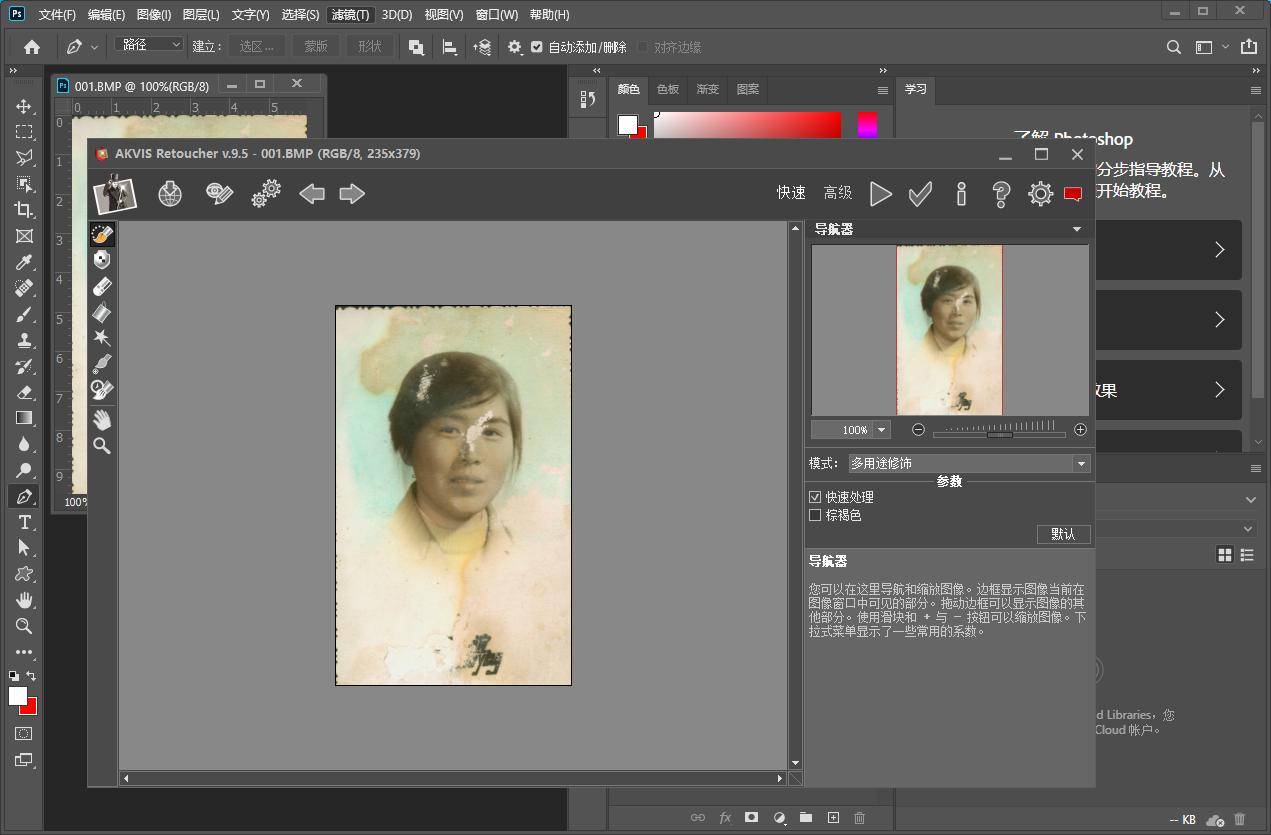Open AKVIS program info icon
Image resolution: width=1271 pixels, height=835 pixels.
[961, 194]
